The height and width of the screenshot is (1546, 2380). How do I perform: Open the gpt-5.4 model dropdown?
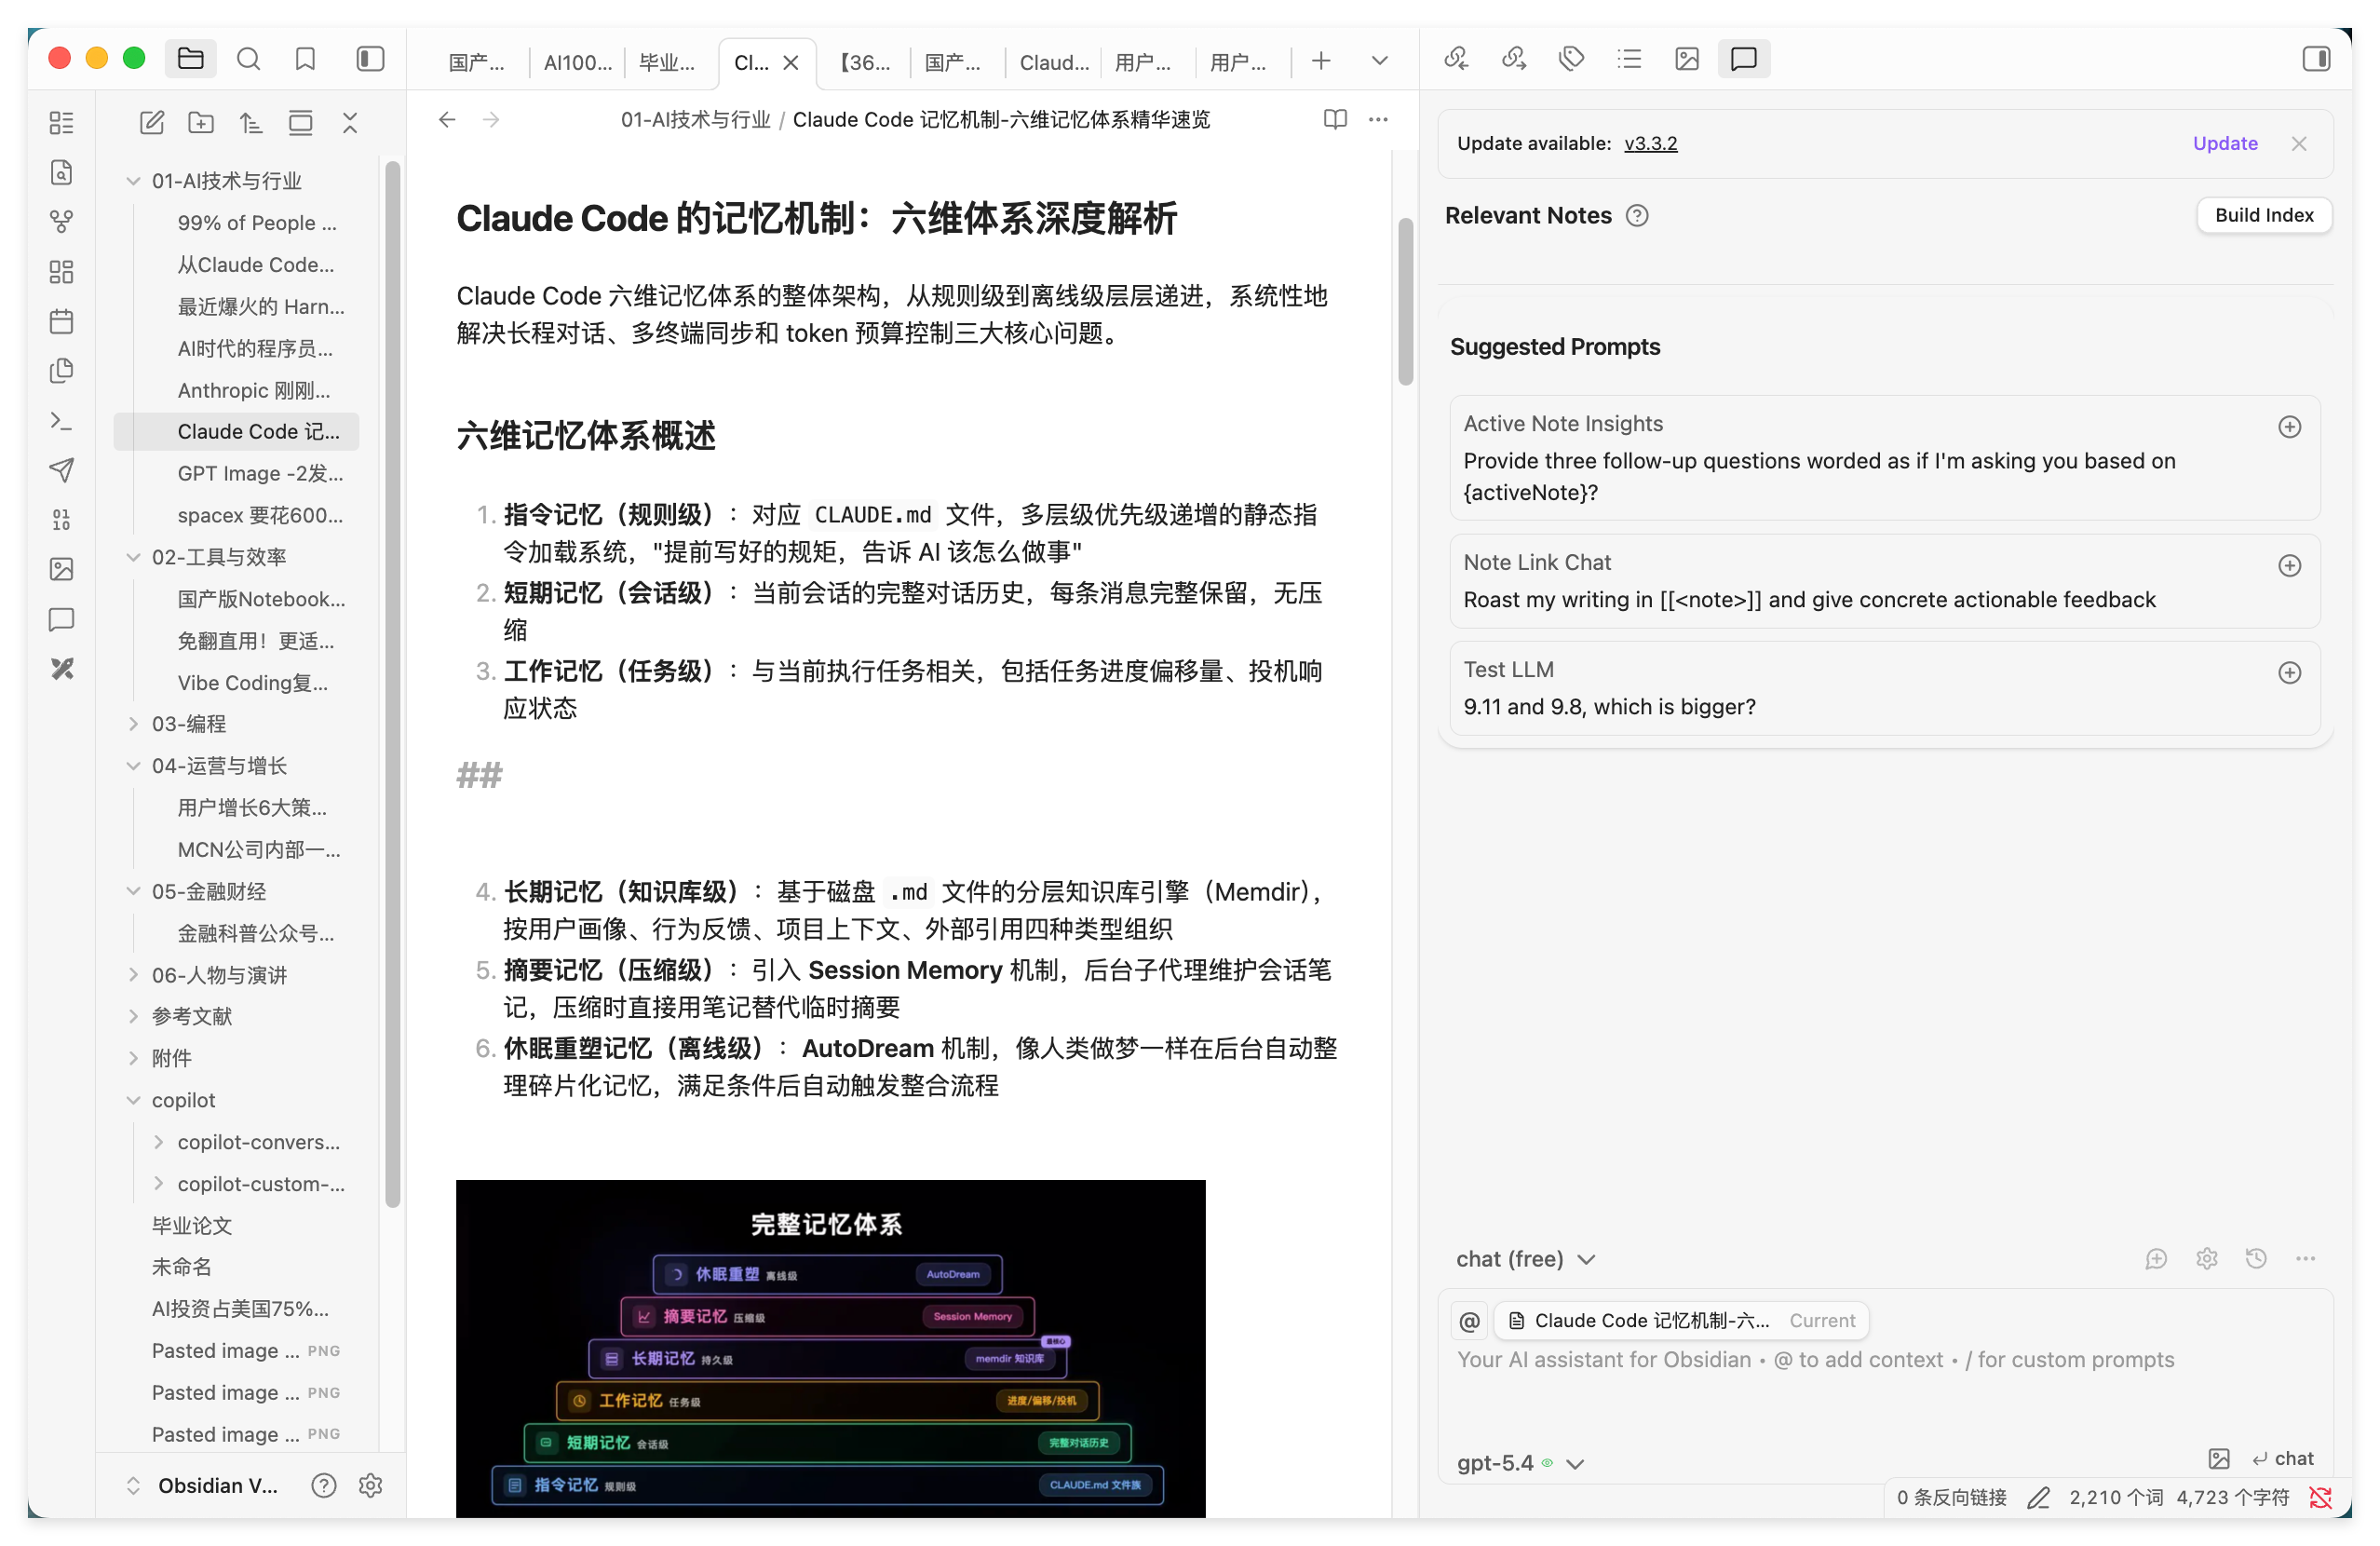coord(1520,1463)
